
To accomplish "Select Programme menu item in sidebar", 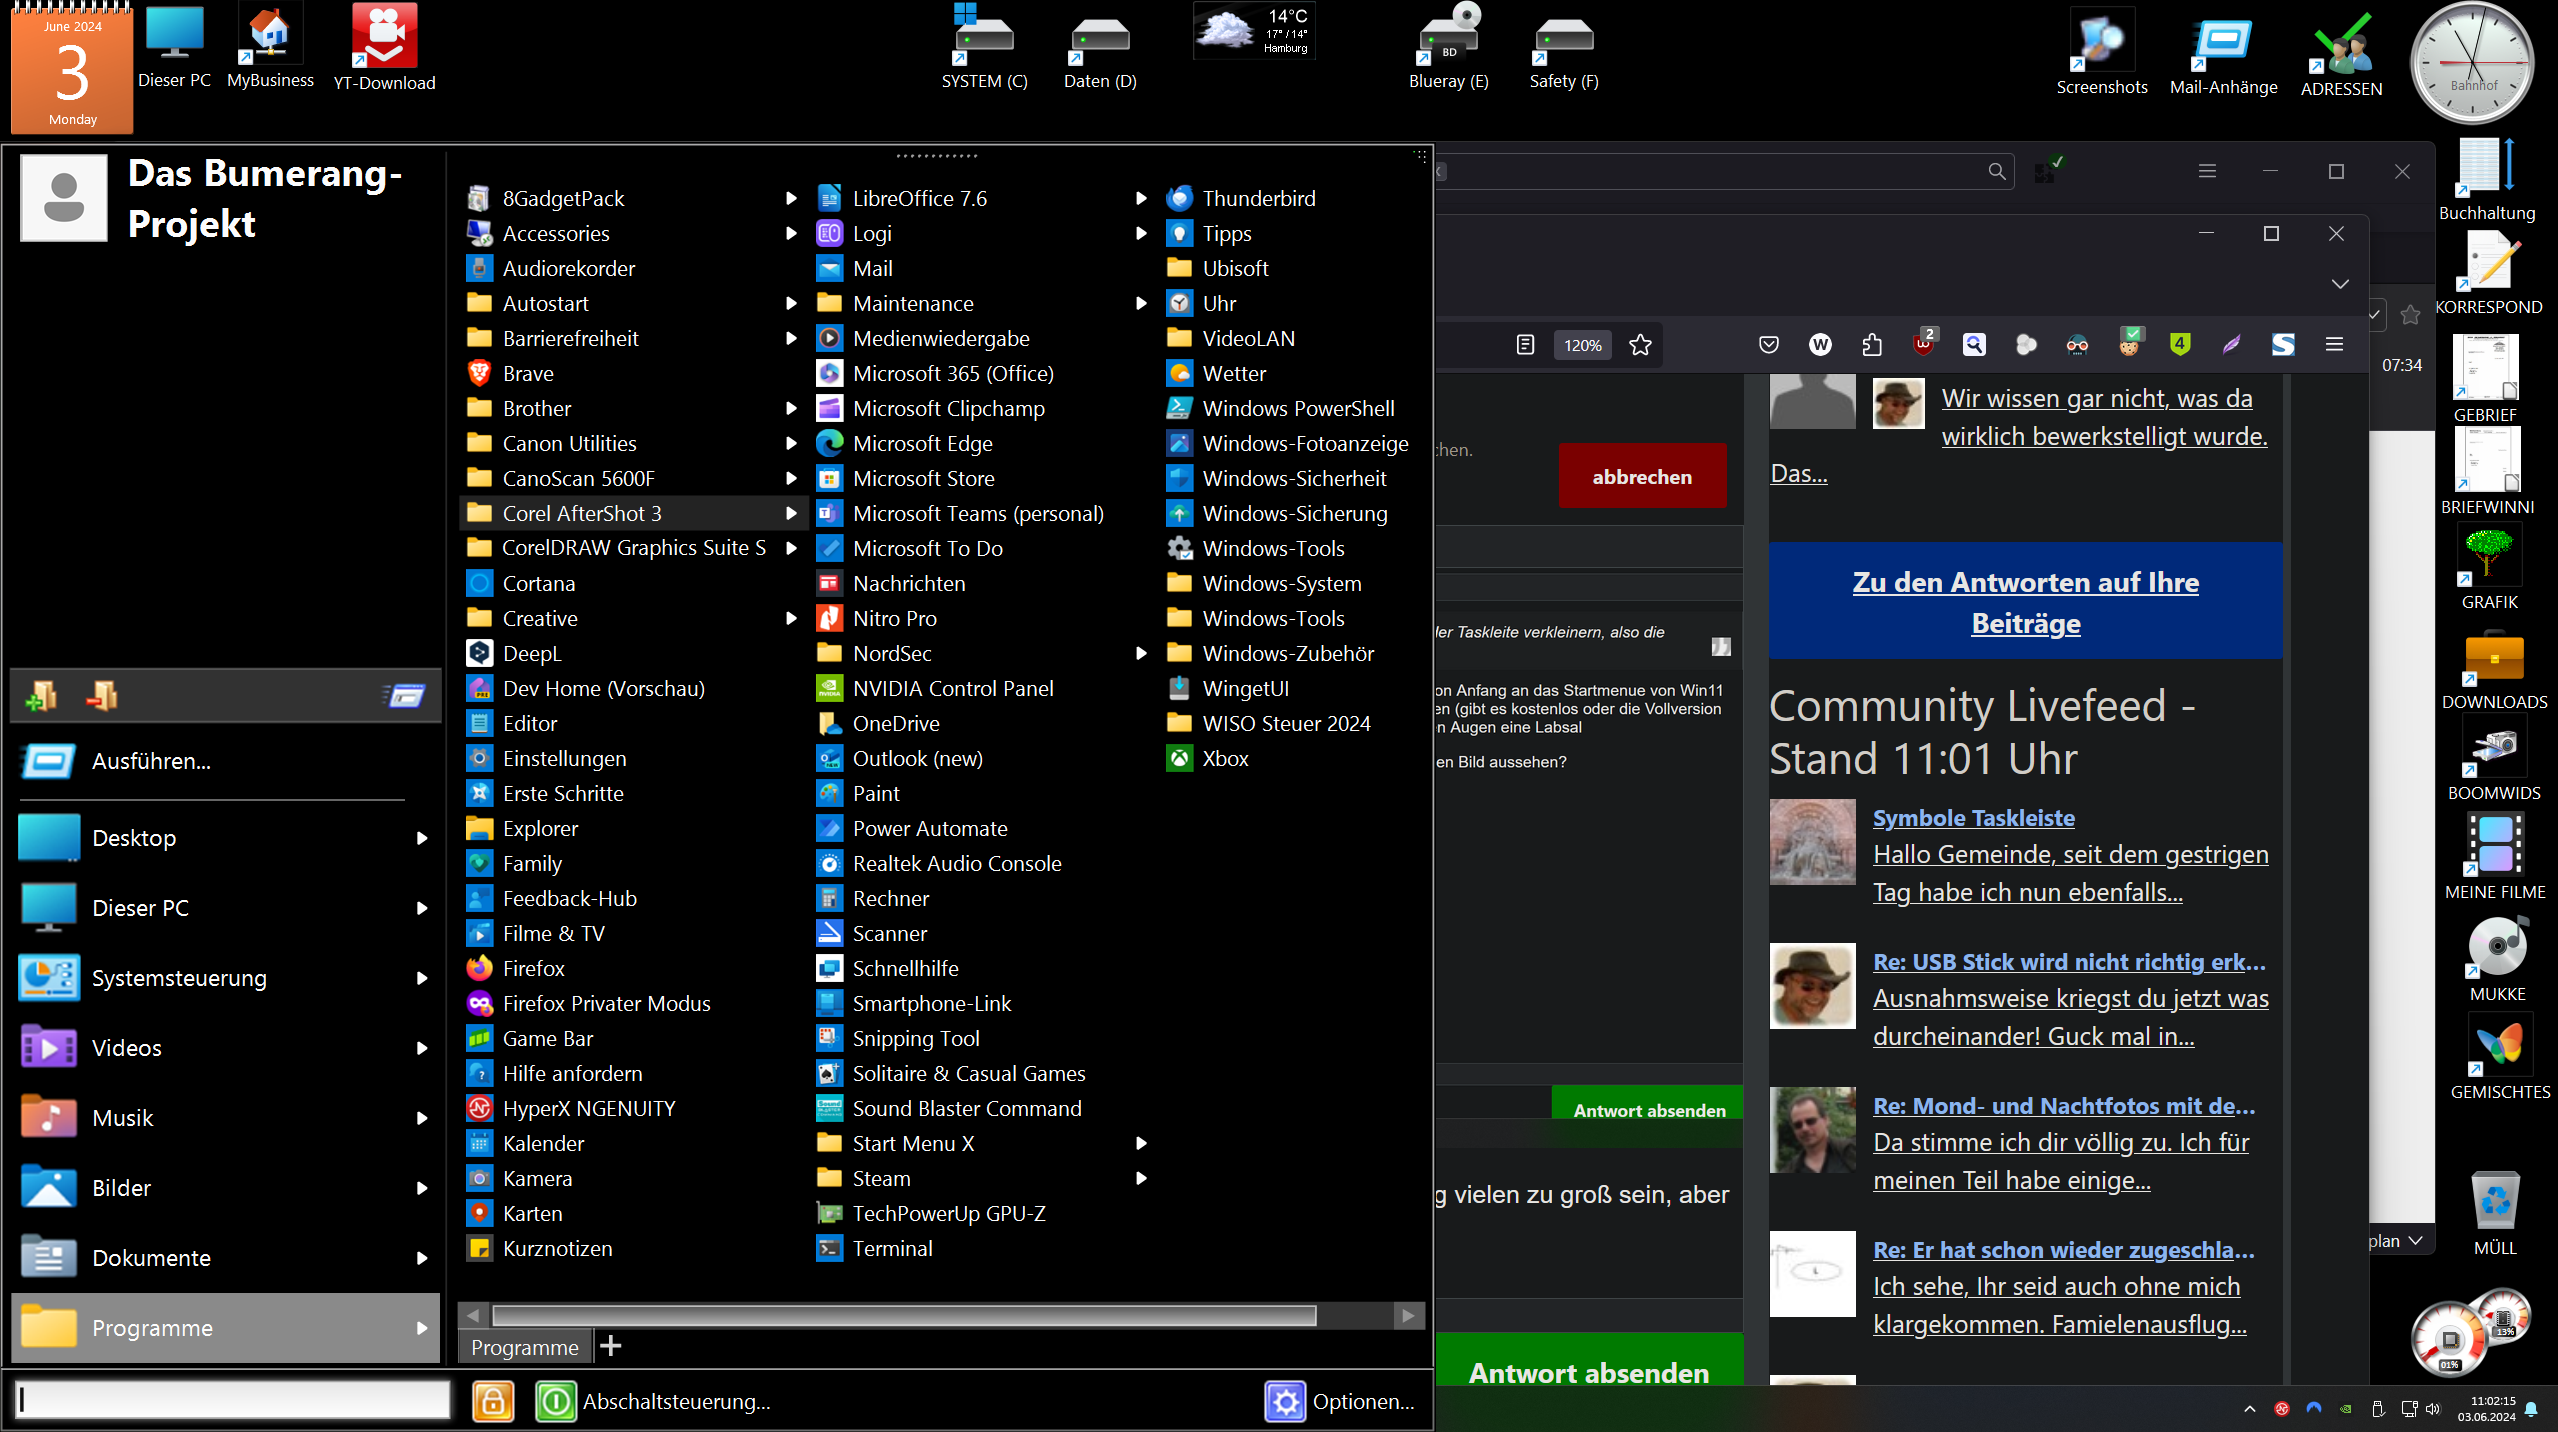I will (224, 1328).
